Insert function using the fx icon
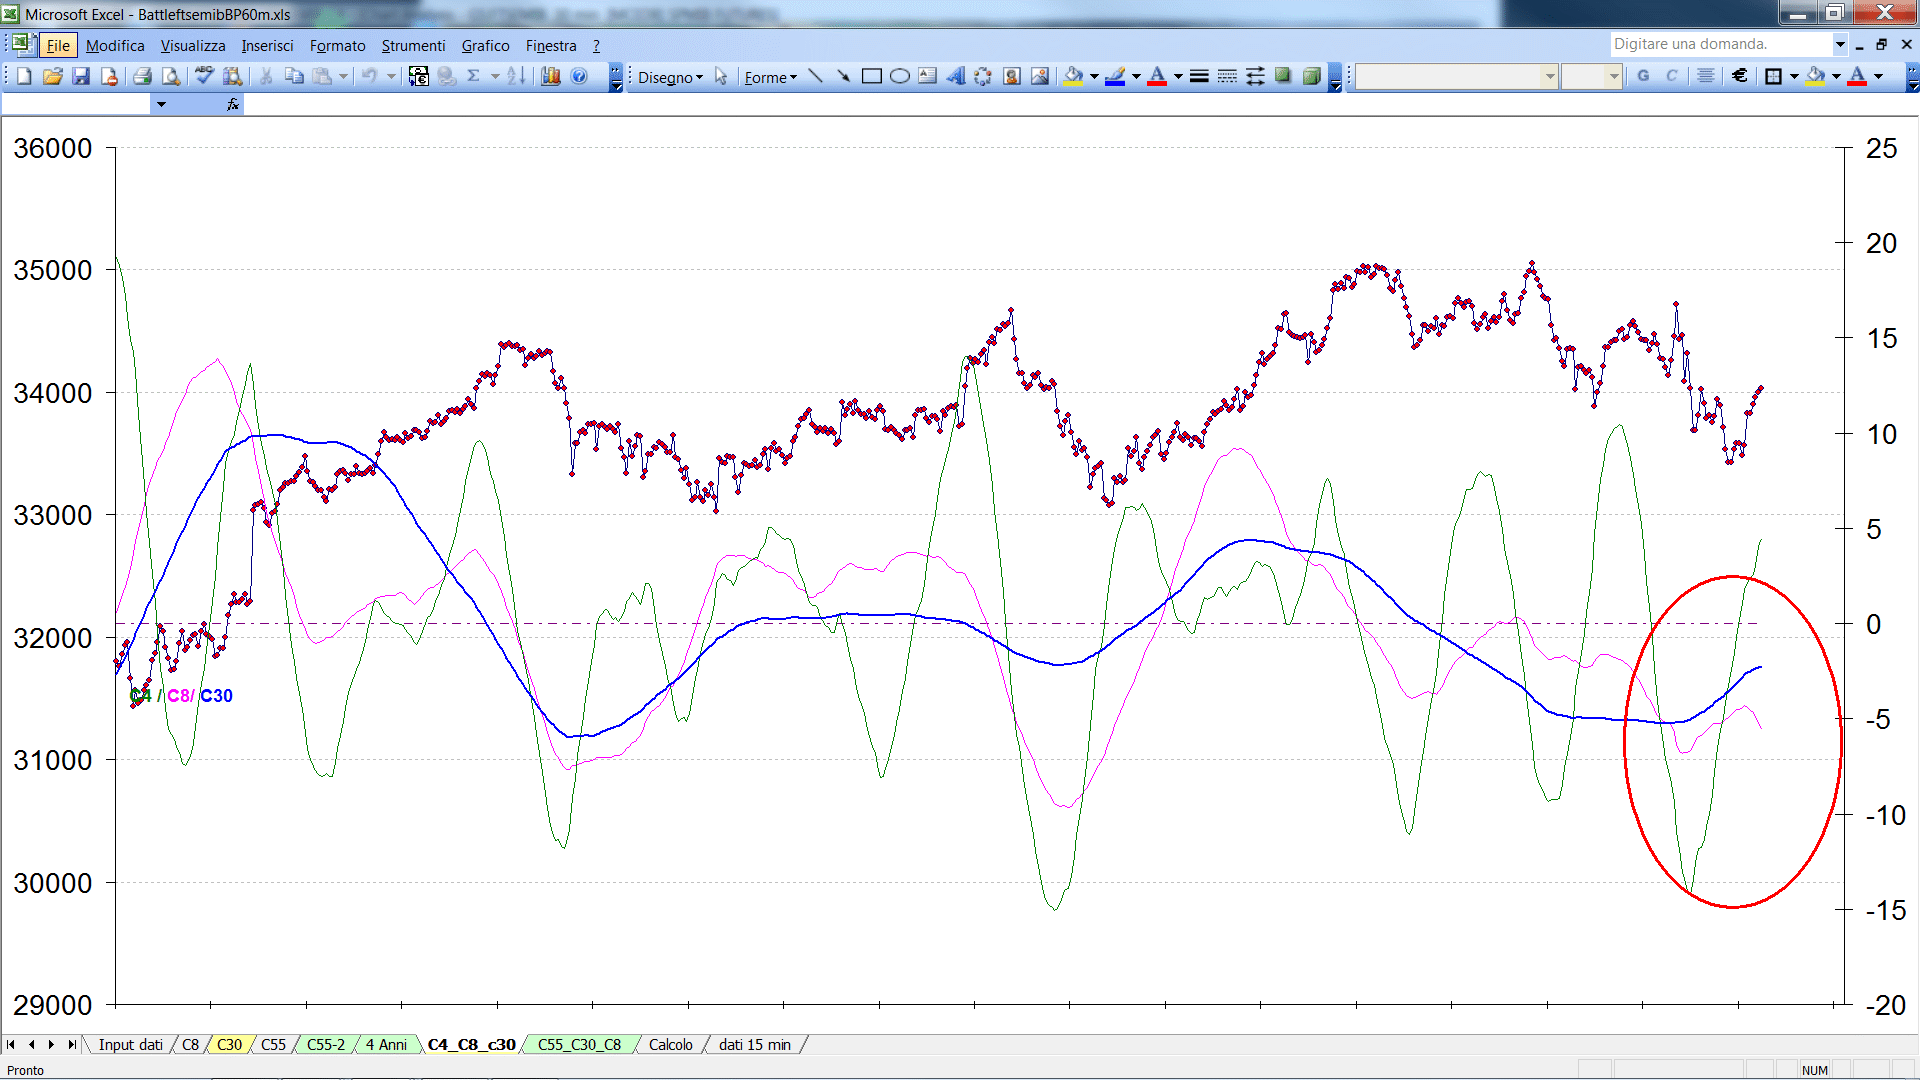The height and width of the screenshot is (1080, 1920). point(233,104)
